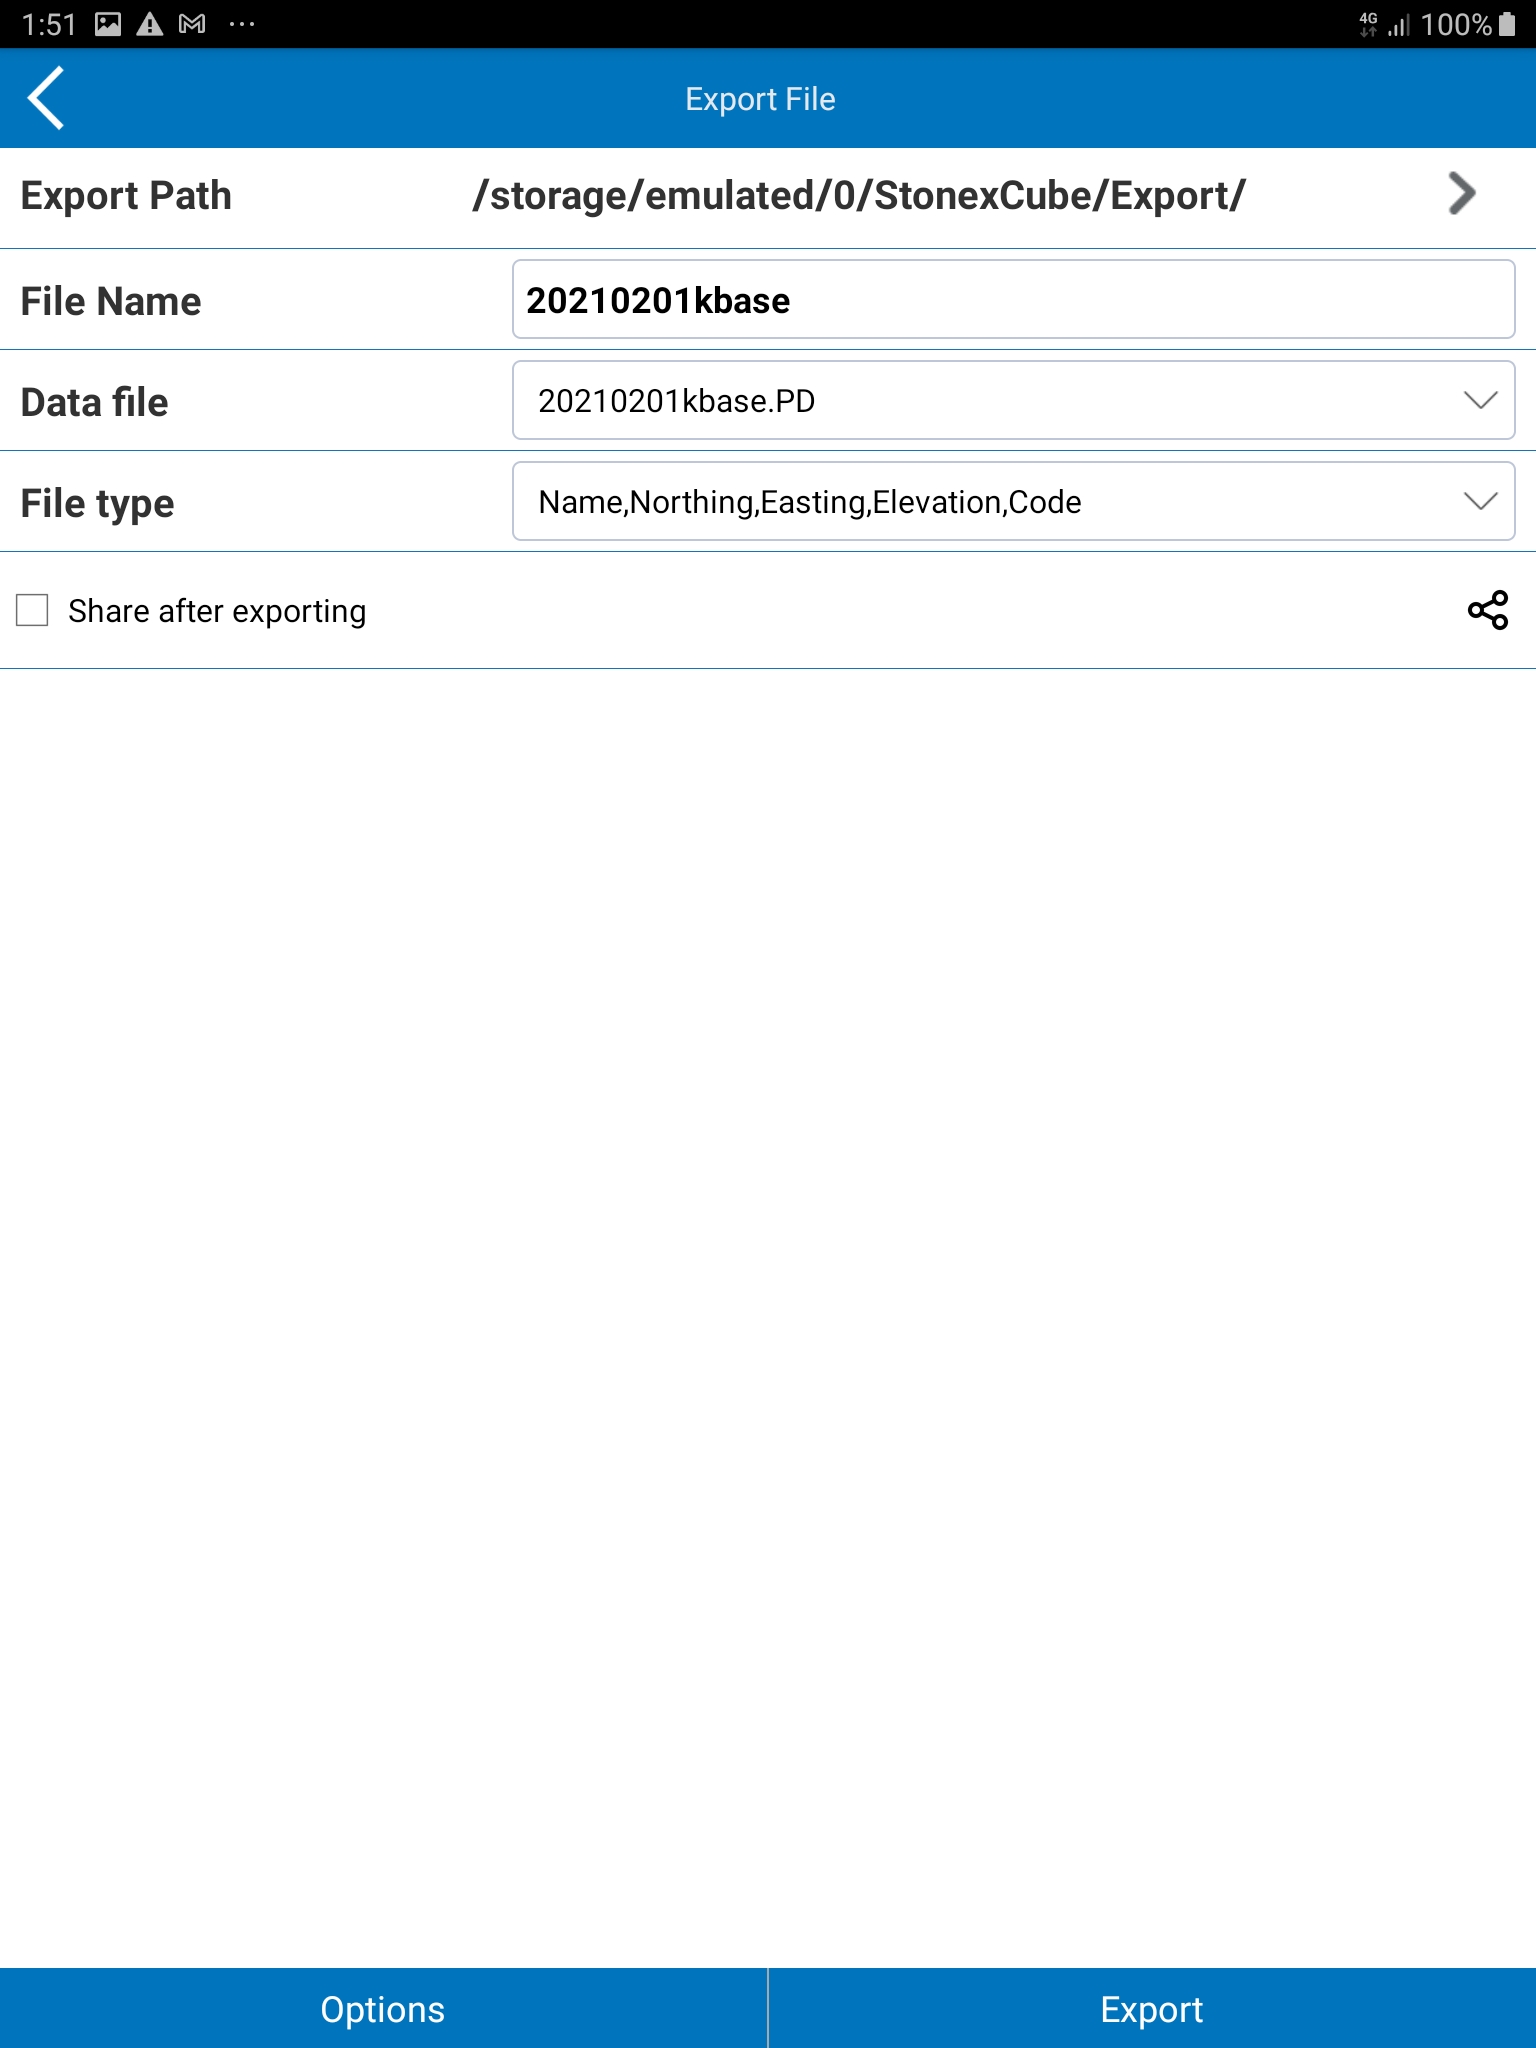Open the Options tab at bottom
Image resolution: width=1536 pixels, height=2048 pixels.
tap(383, 2008)
